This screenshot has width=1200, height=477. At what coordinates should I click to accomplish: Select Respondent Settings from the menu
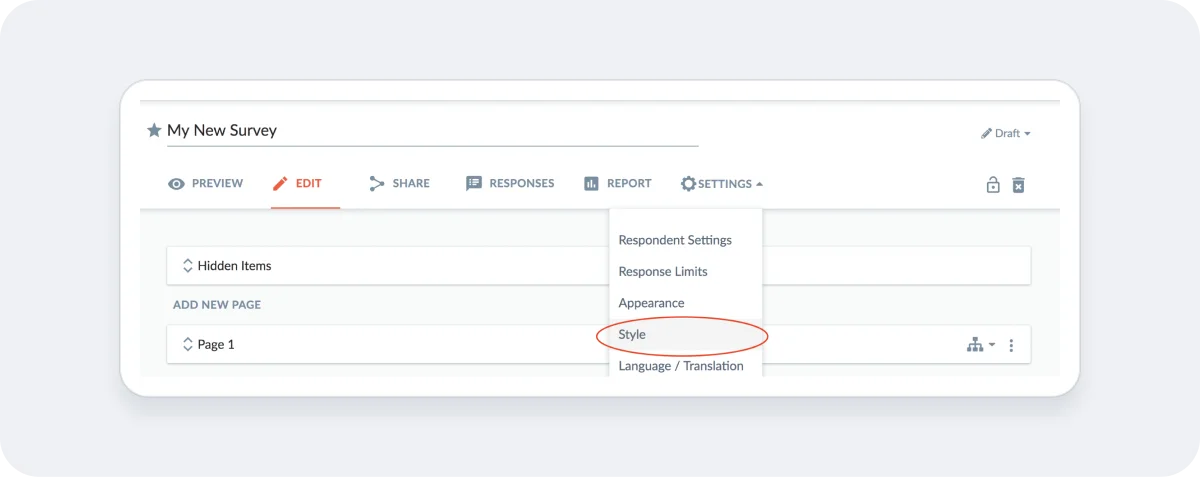pyautogui.click(x=675, y=240)
